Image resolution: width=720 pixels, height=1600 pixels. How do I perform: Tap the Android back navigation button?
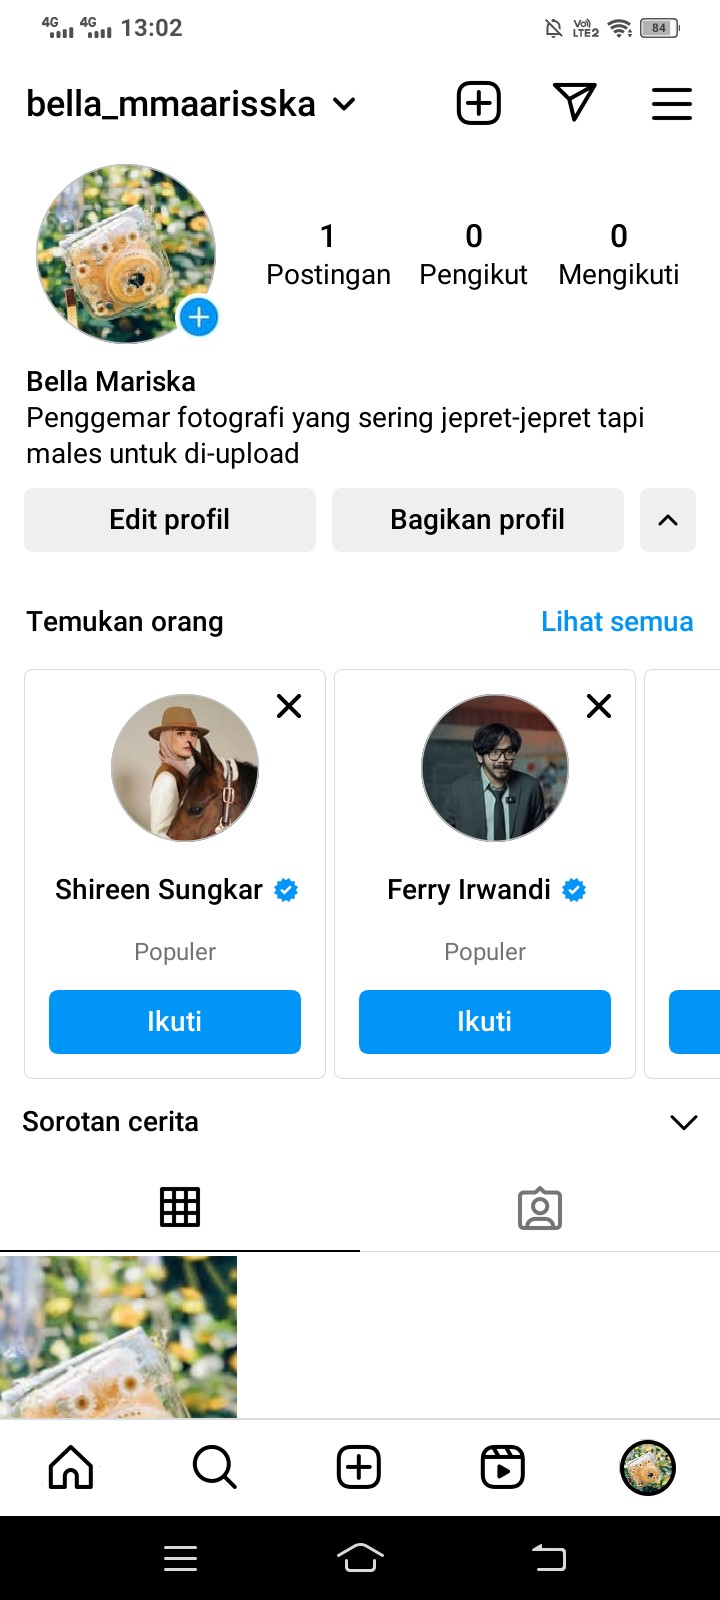pos(548,1557)
